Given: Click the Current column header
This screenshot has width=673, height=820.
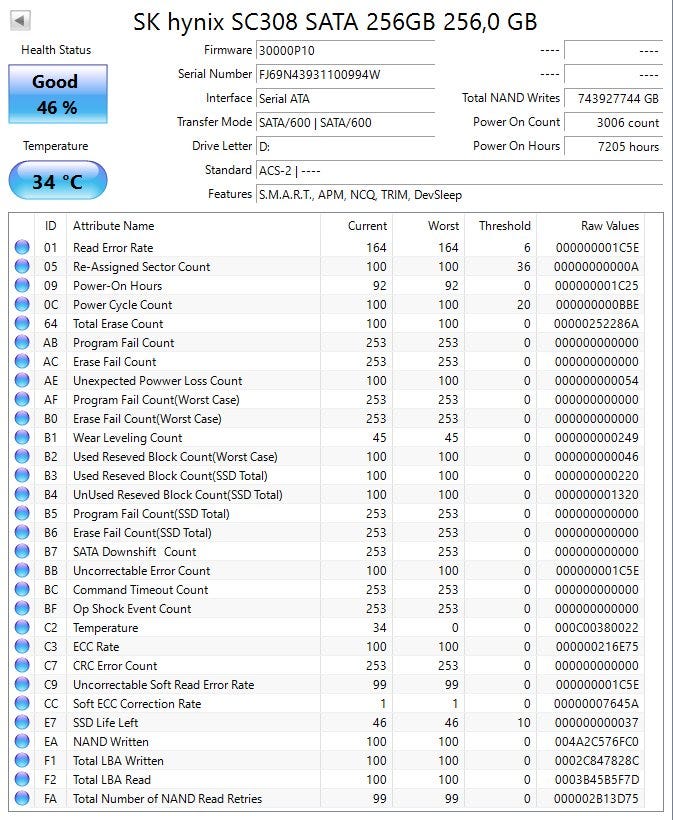Looking at the screenshot, I should [x=357, y=226].
